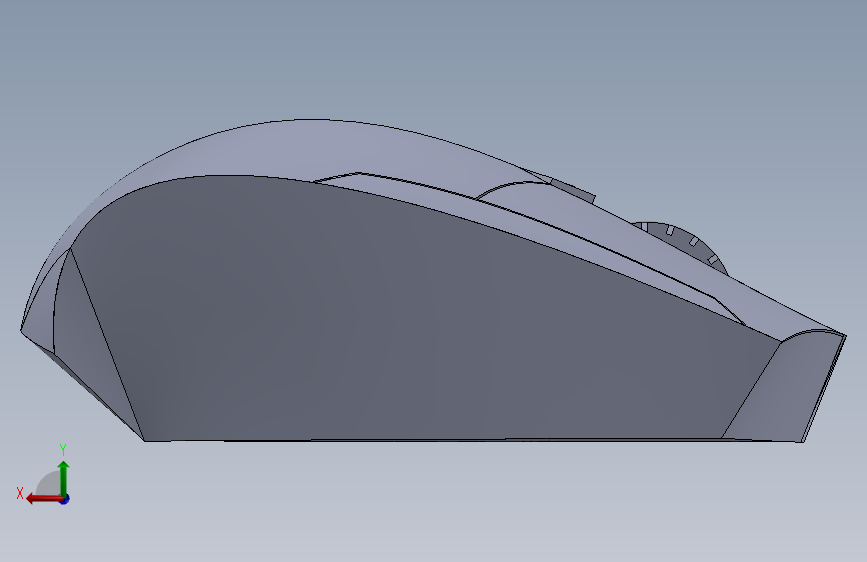Click the blue Z axis dot of triad

click(65, 500)
